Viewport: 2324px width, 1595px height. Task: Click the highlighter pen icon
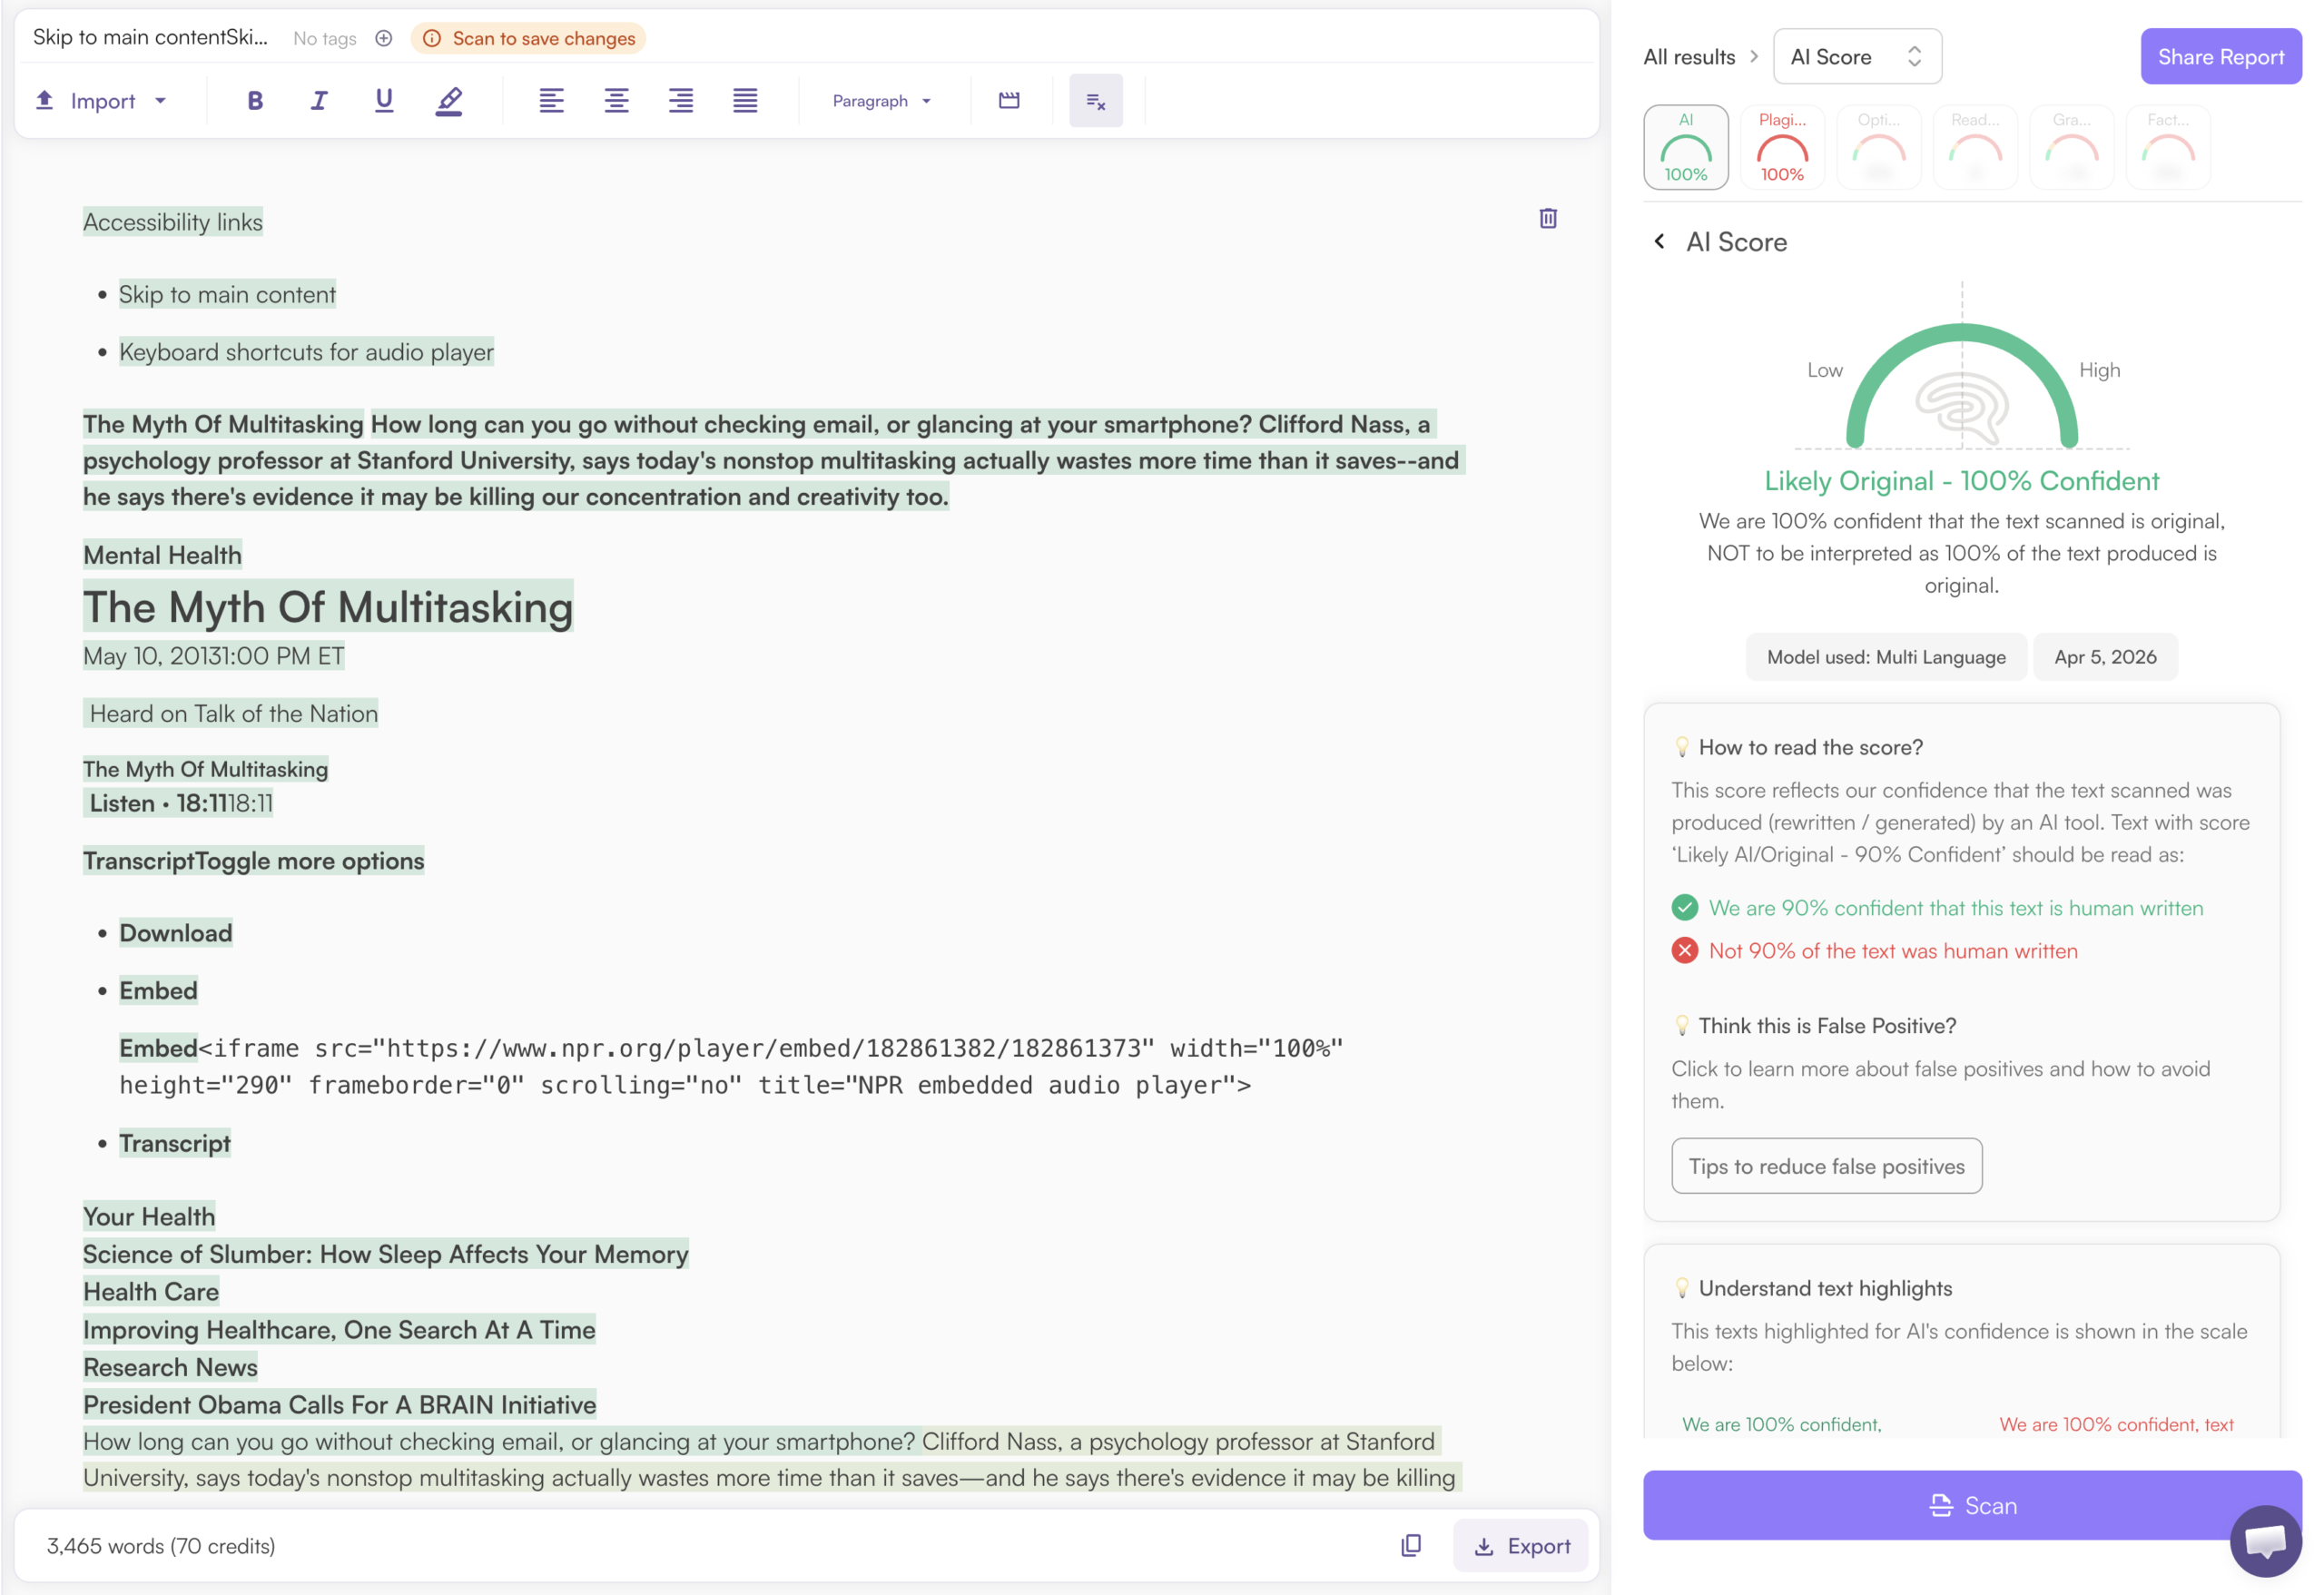pos(449,100)
